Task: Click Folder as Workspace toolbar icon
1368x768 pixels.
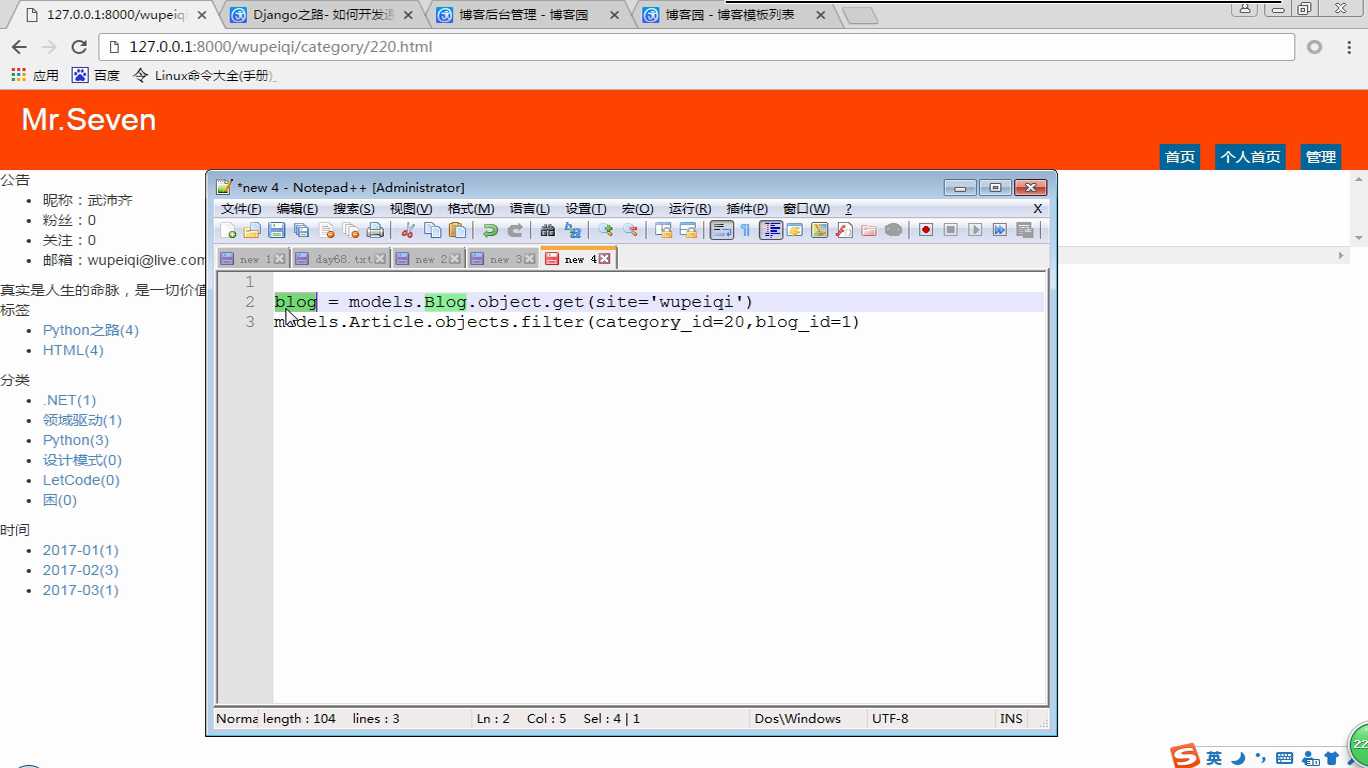Action: 869,230
